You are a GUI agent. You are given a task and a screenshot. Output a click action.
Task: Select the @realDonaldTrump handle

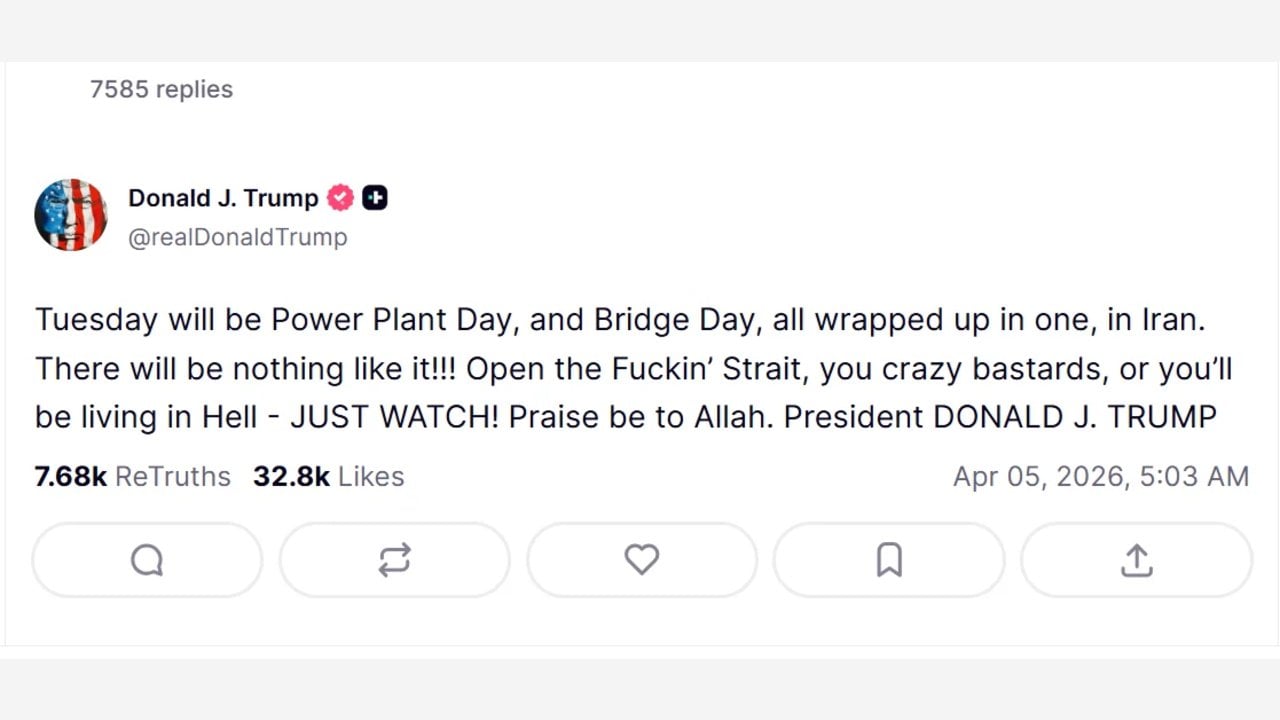(x=238, y=237)
